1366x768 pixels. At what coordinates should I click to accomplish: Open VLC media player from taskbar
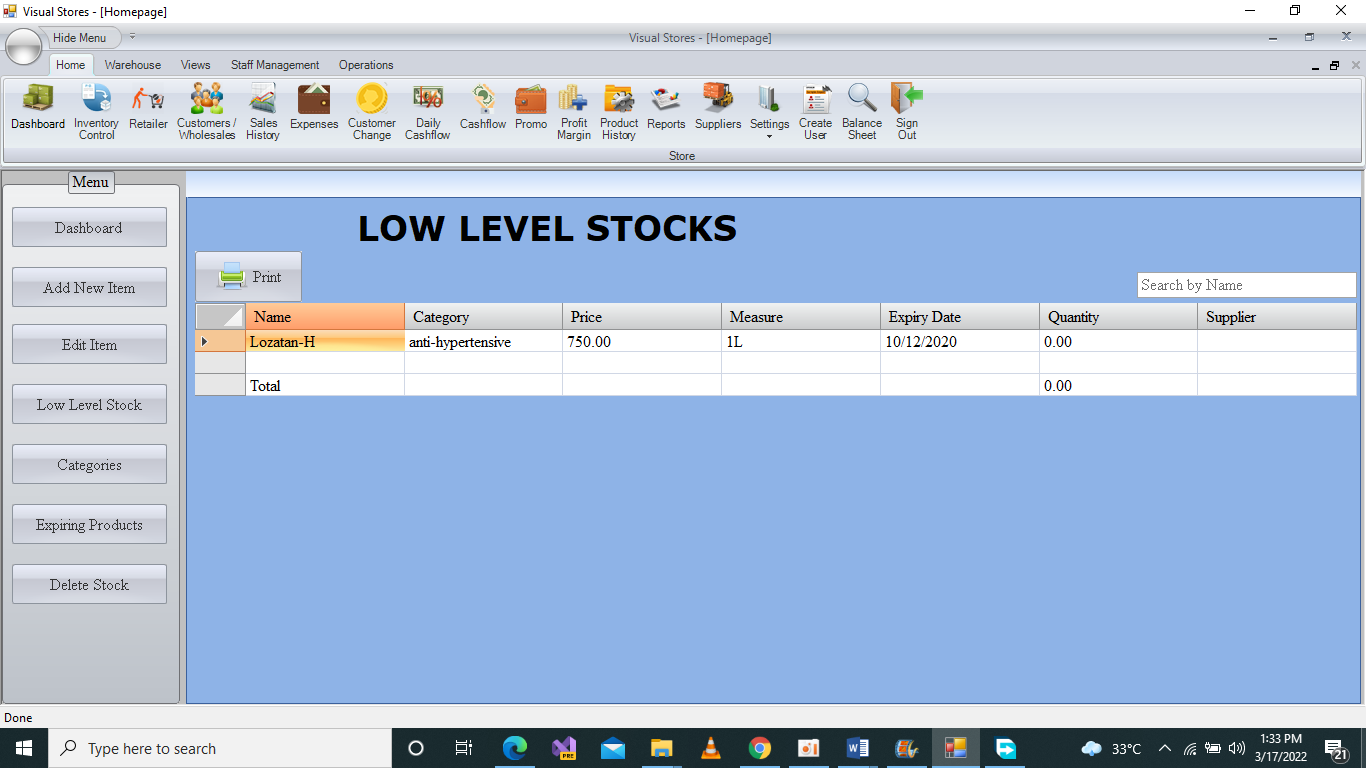tap(711, 748)
